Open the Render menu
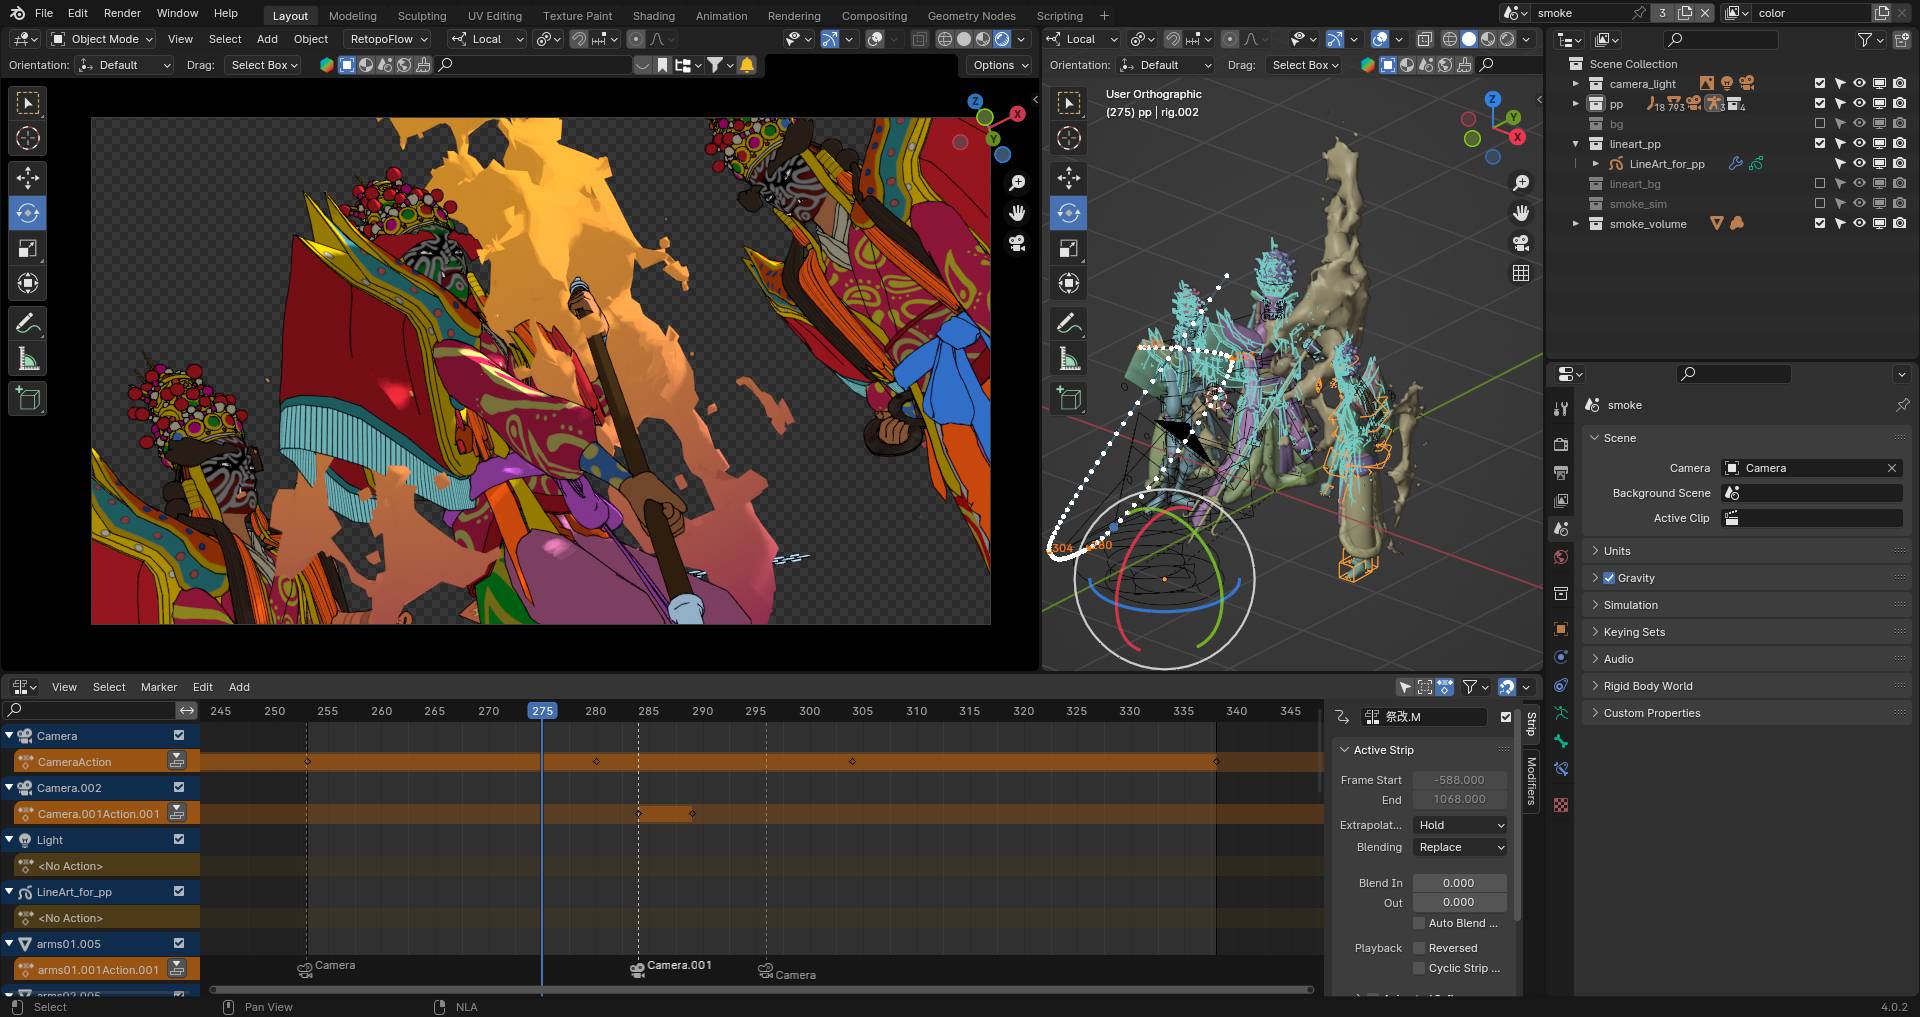Screen dimensions: 1920x1017 122,13
